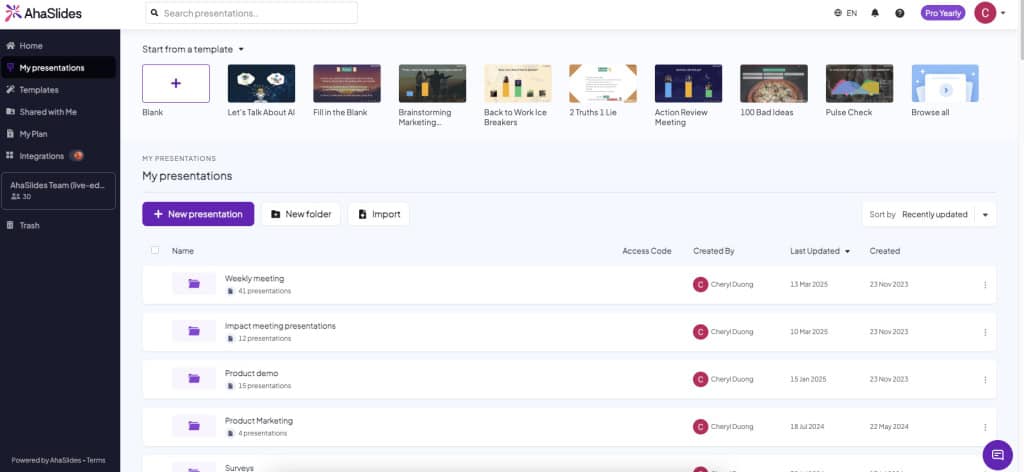Open the Product demo folder name
Image resolution: width=1024 pixels, height=472 pixels.
[x=251, y=373]
